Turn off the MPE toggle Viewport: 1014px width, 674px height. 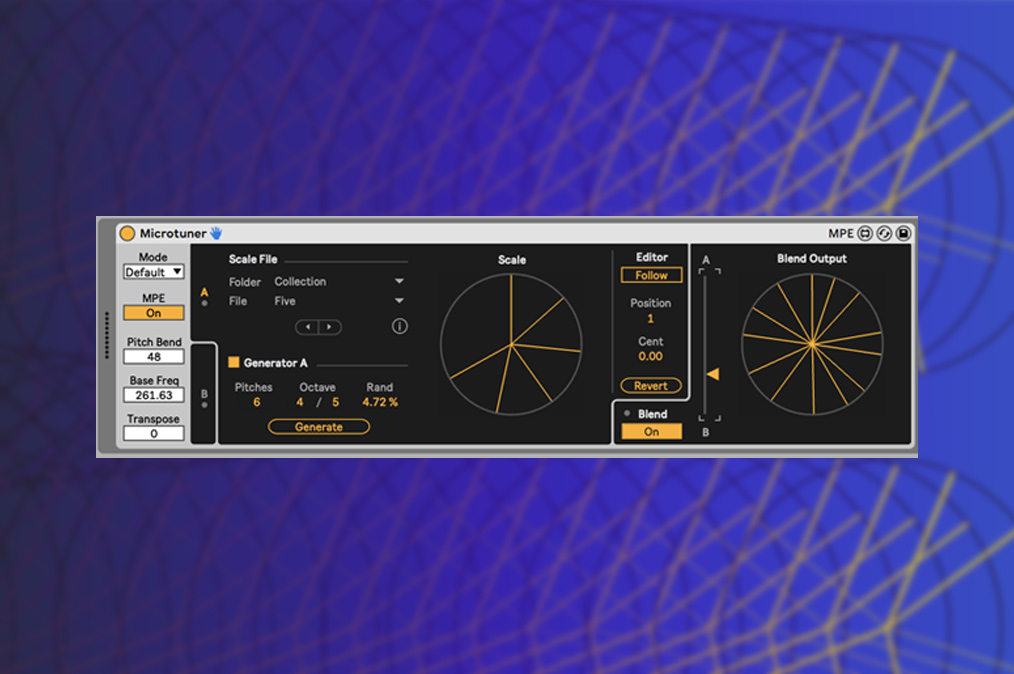pyautogui.click(x=152, y=312)
